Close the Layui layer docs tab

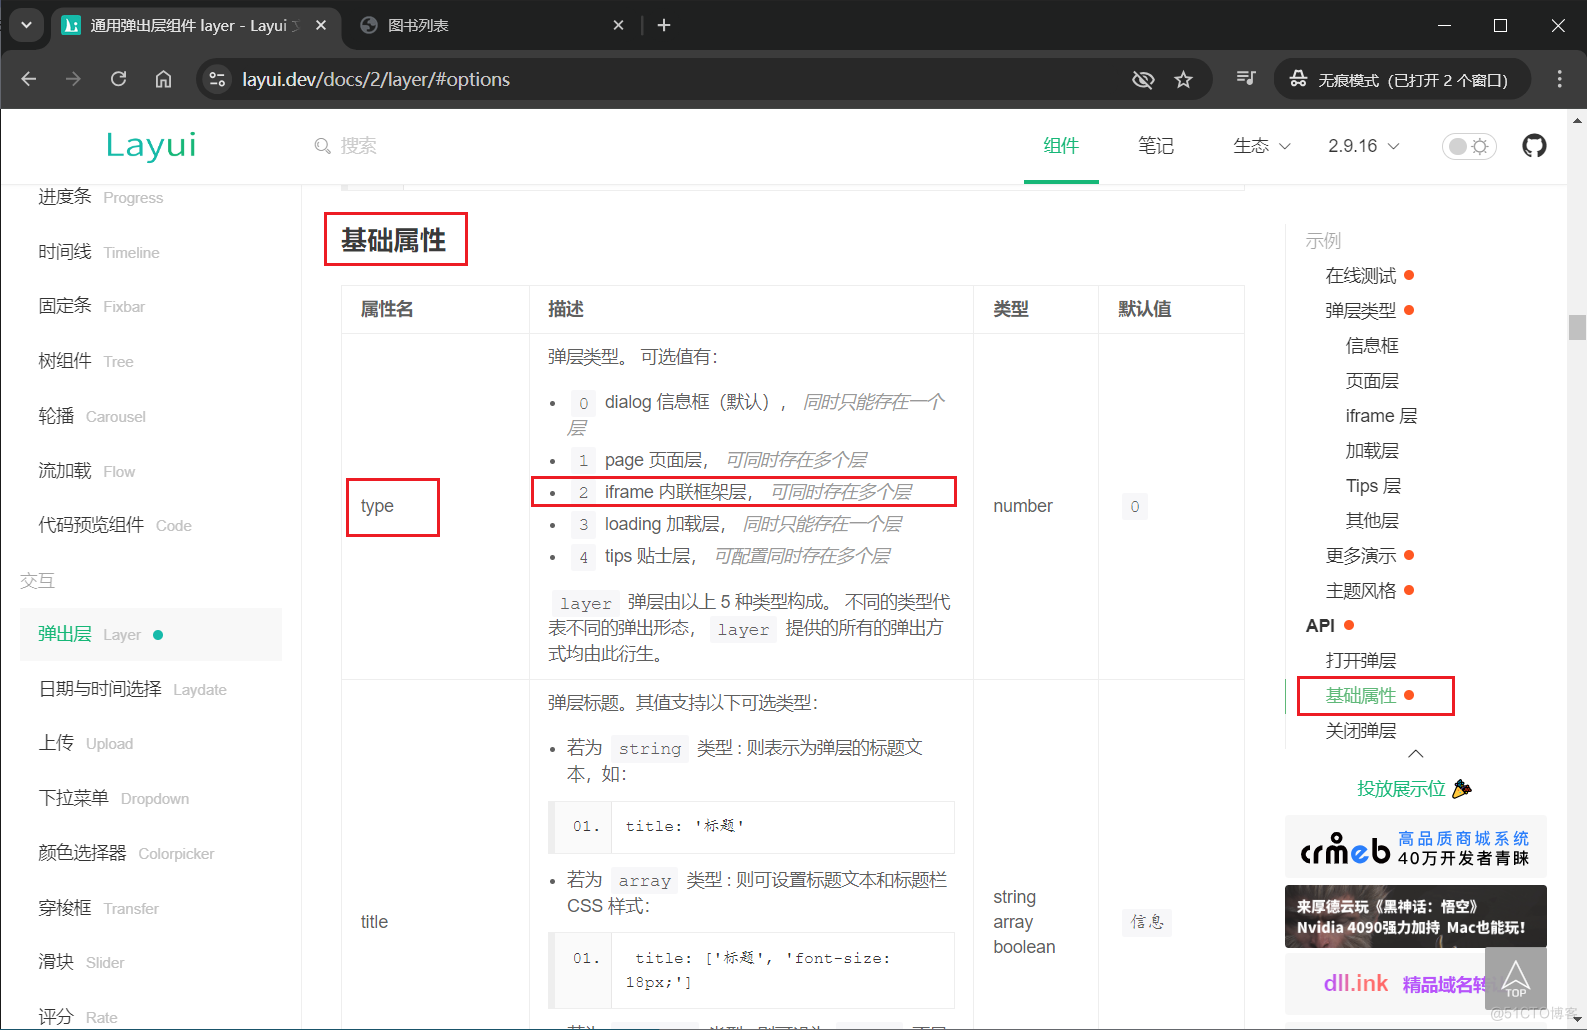click(321, 25)
